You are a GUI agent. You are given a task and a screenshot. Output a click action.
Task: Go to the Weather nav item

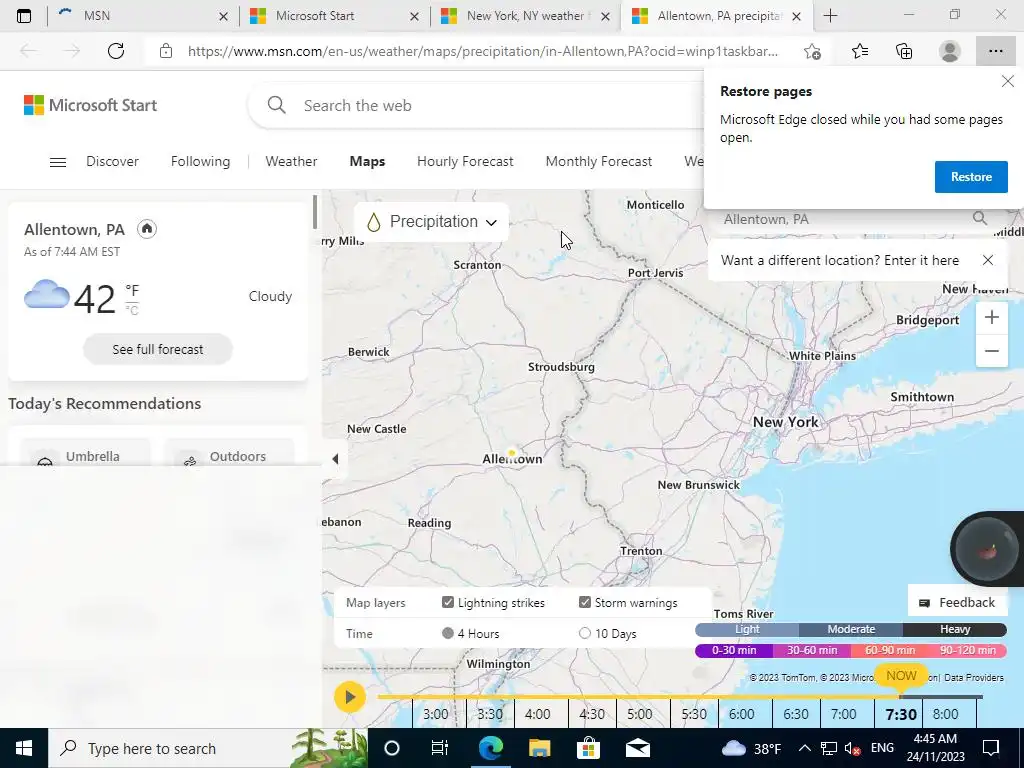point(291,161)
